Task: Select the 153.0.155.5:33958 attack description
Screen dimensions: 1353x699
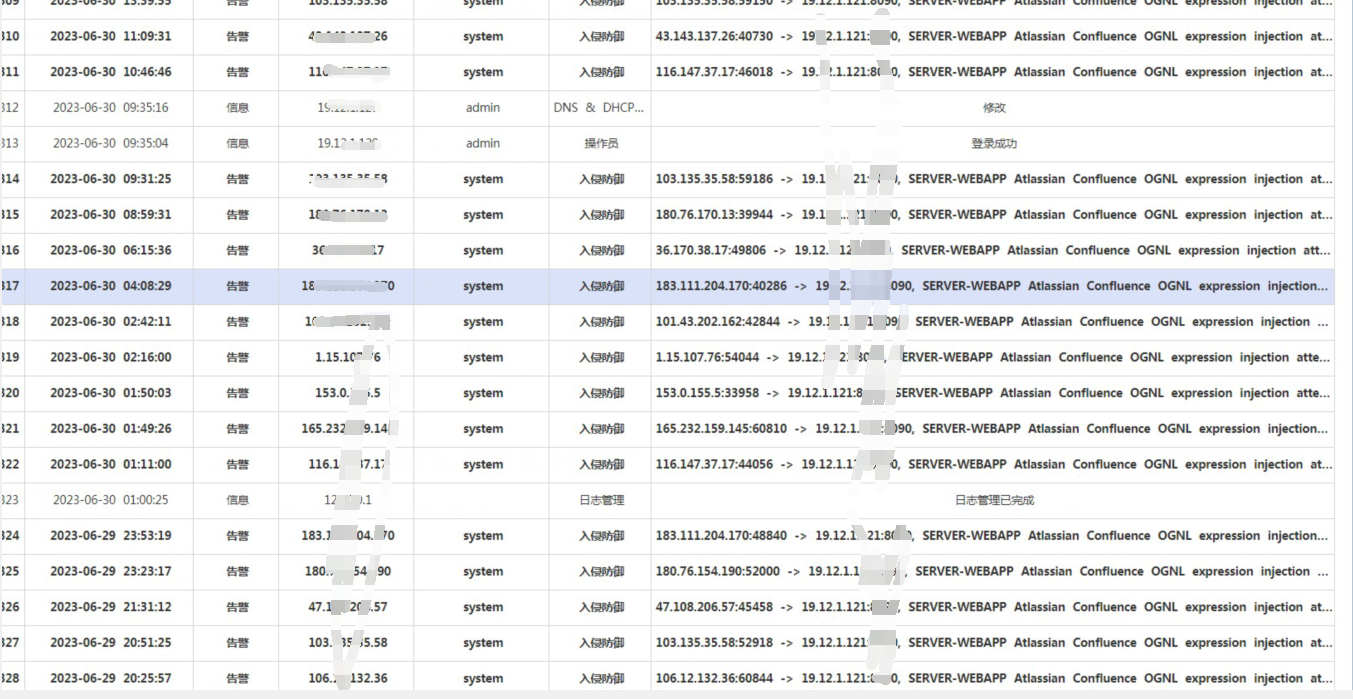Action: 993,394
